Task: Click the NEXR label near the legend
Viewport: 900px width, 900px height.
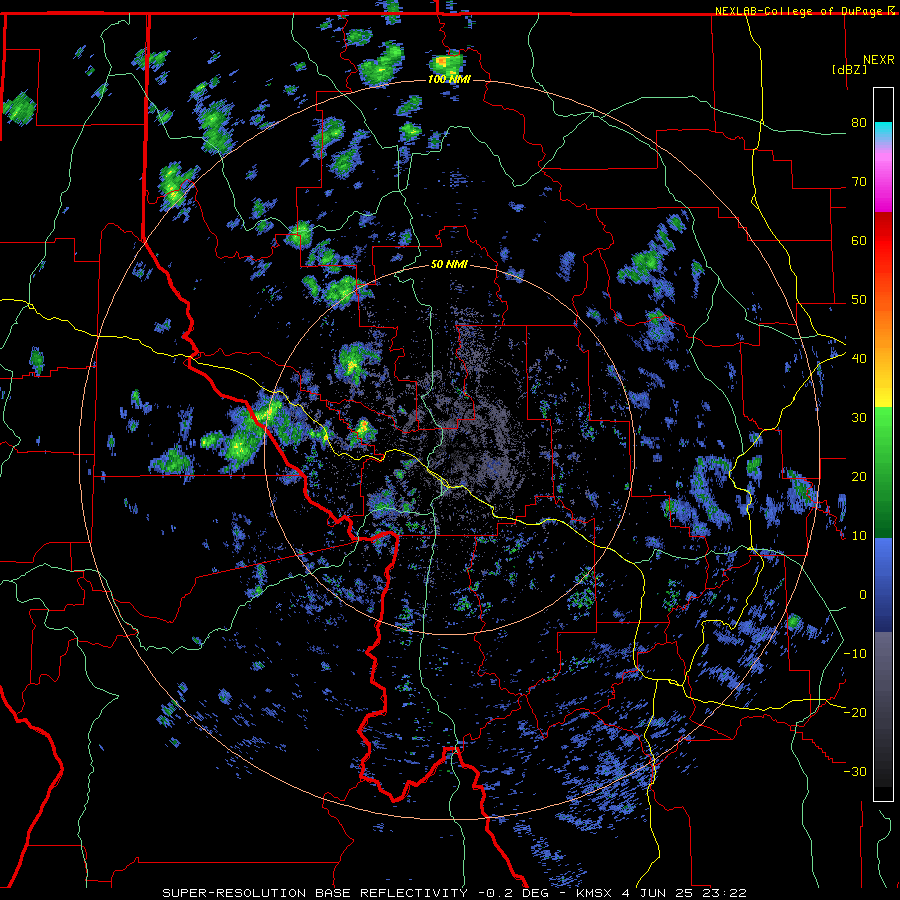Action: tap(878, 59)
